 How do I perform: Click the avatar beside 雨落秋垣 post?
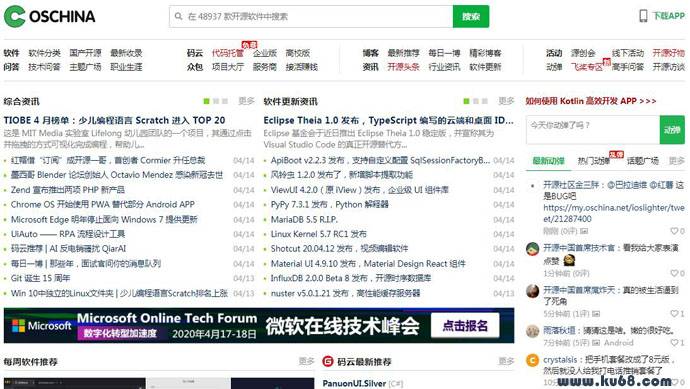[x=532, y=331]
